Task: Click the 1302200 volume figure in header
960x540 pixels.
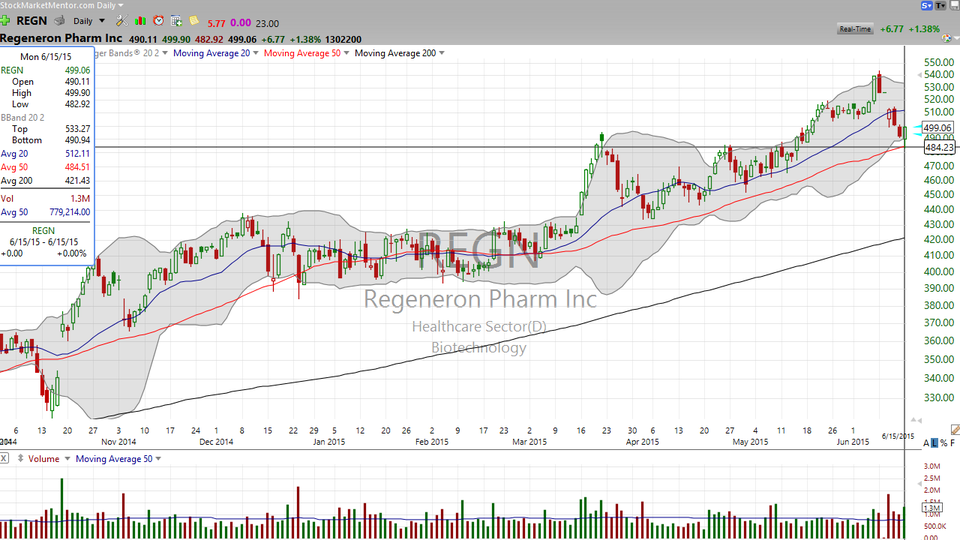Action: (343, 39)
